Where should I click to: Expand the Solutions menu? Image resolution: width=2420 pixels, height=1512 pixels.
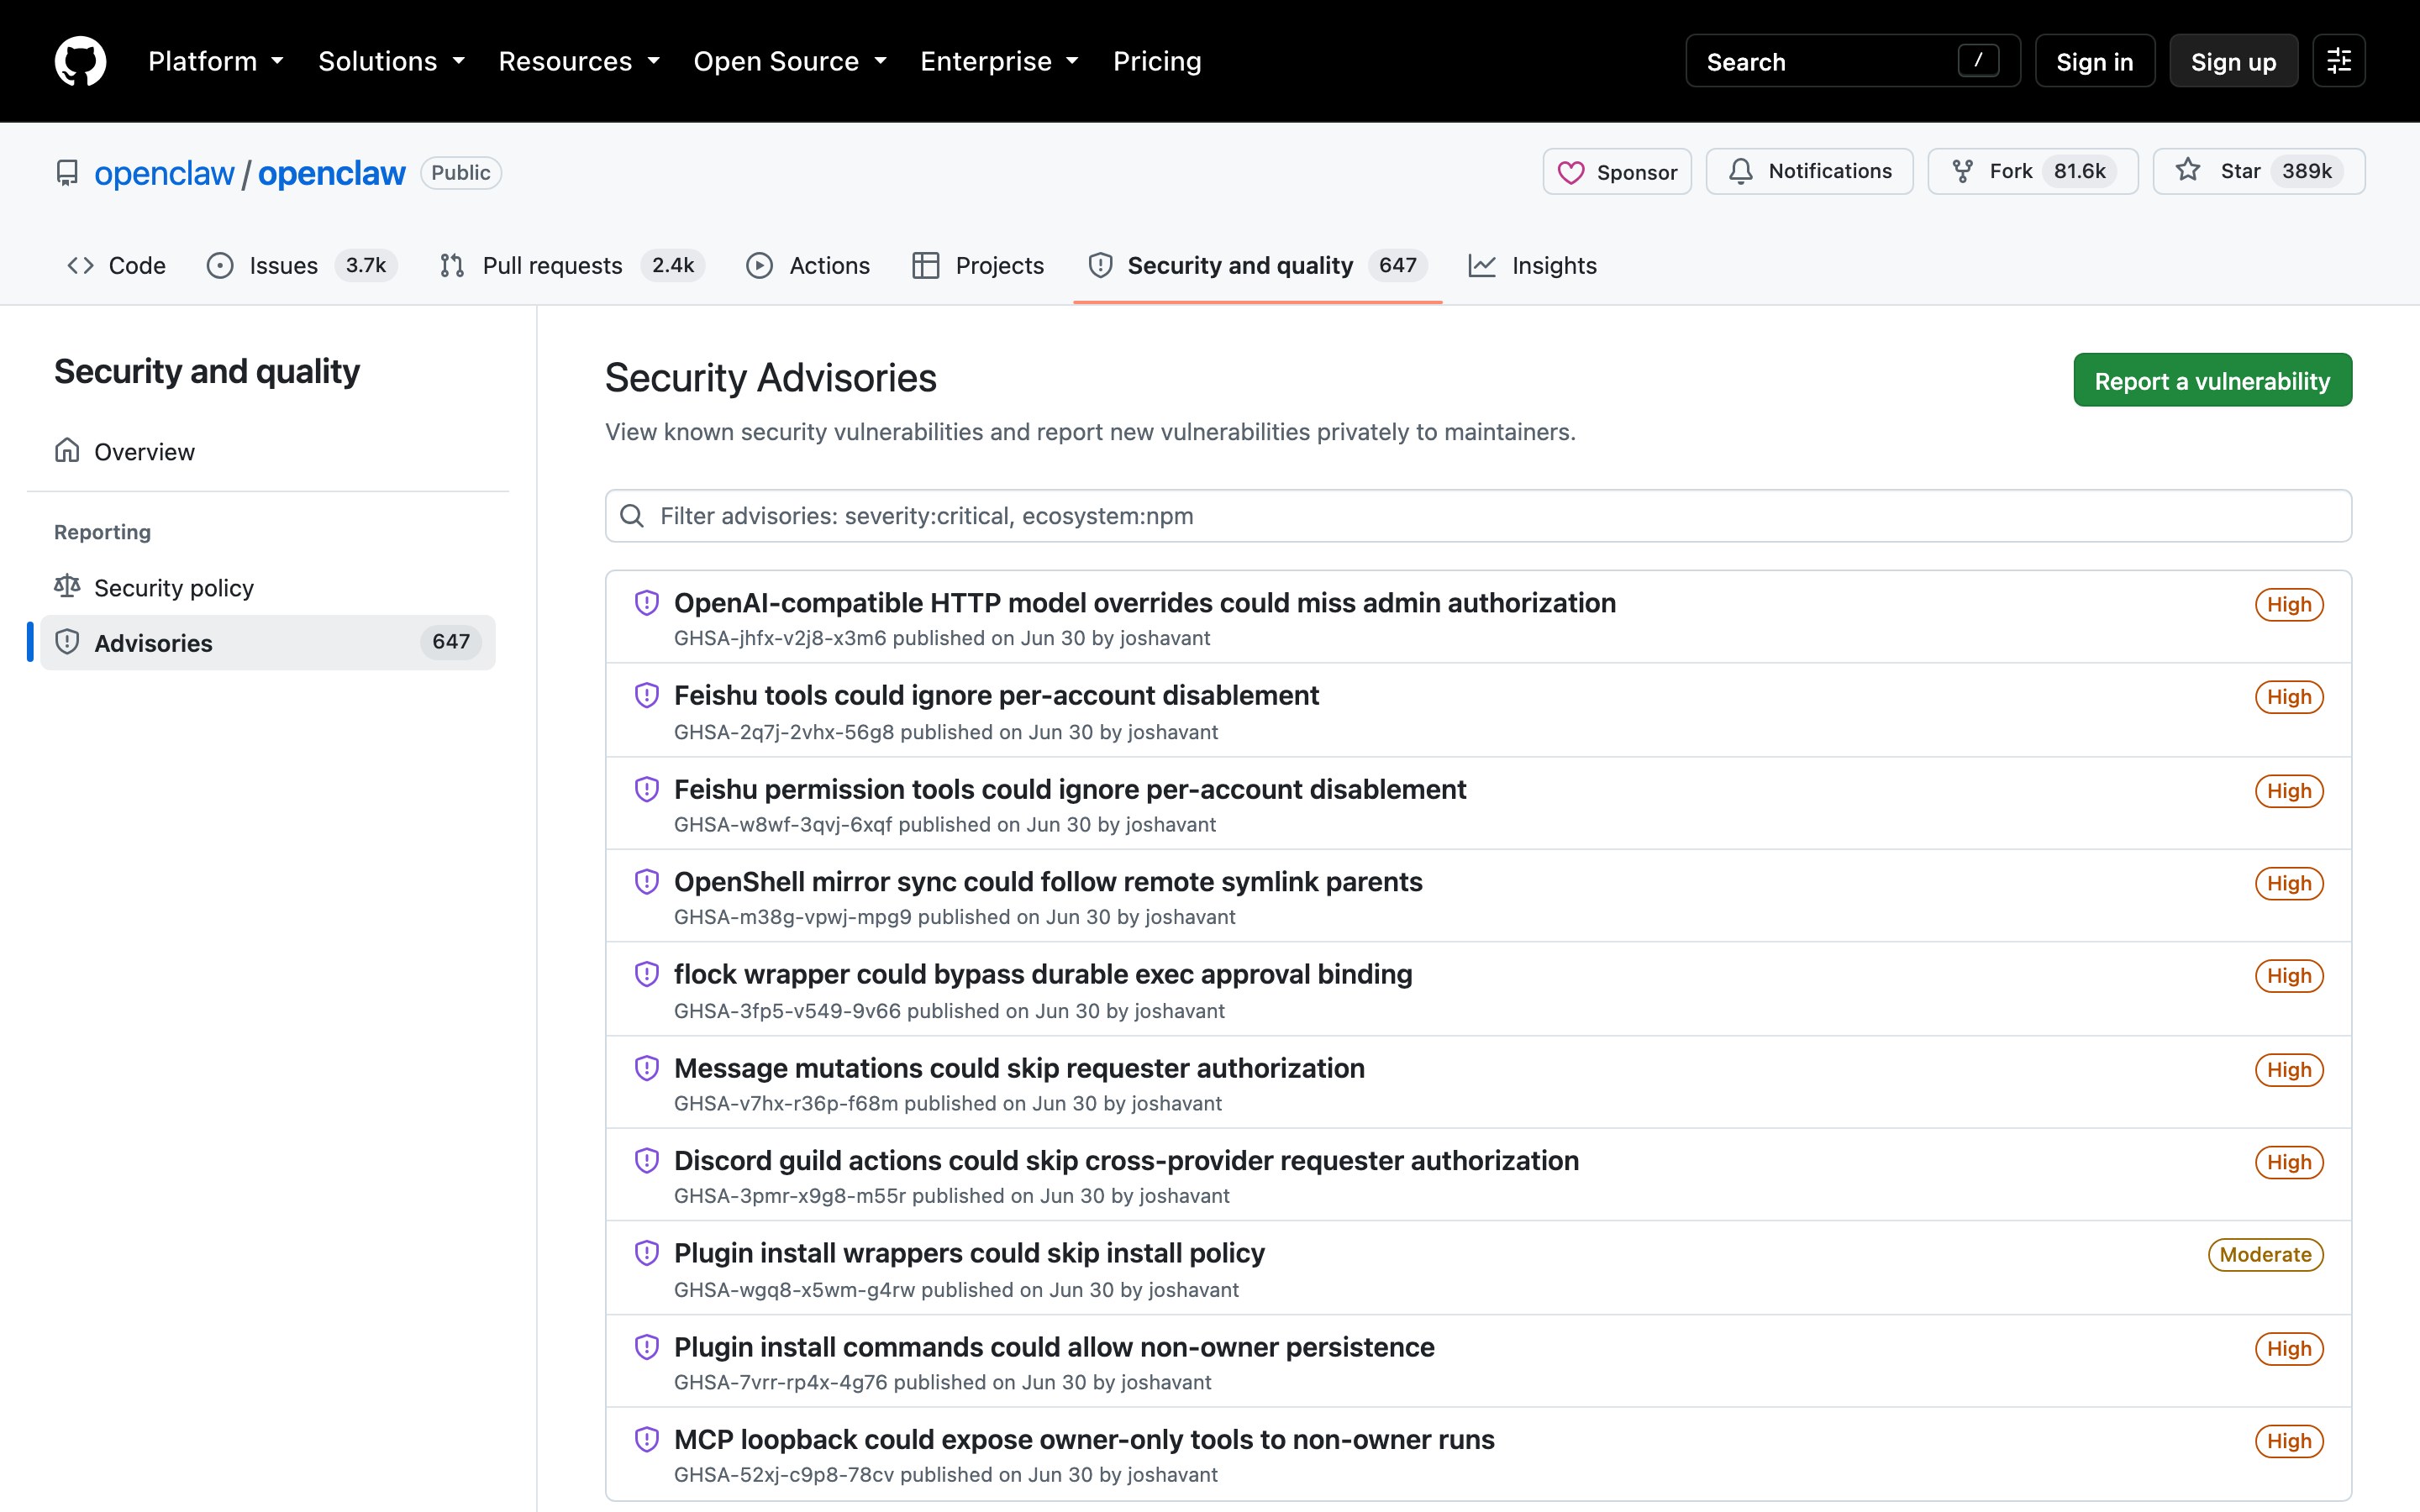click(392, 61)
